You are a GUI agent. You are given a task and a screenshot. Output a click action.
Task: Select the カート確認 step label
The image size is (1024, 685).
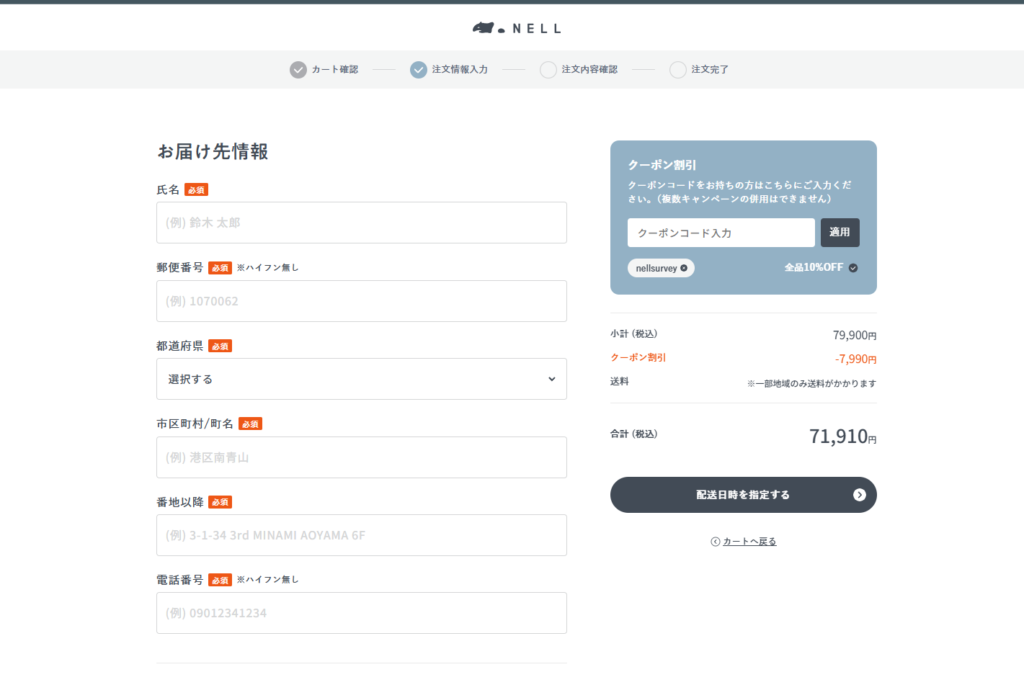334,70
